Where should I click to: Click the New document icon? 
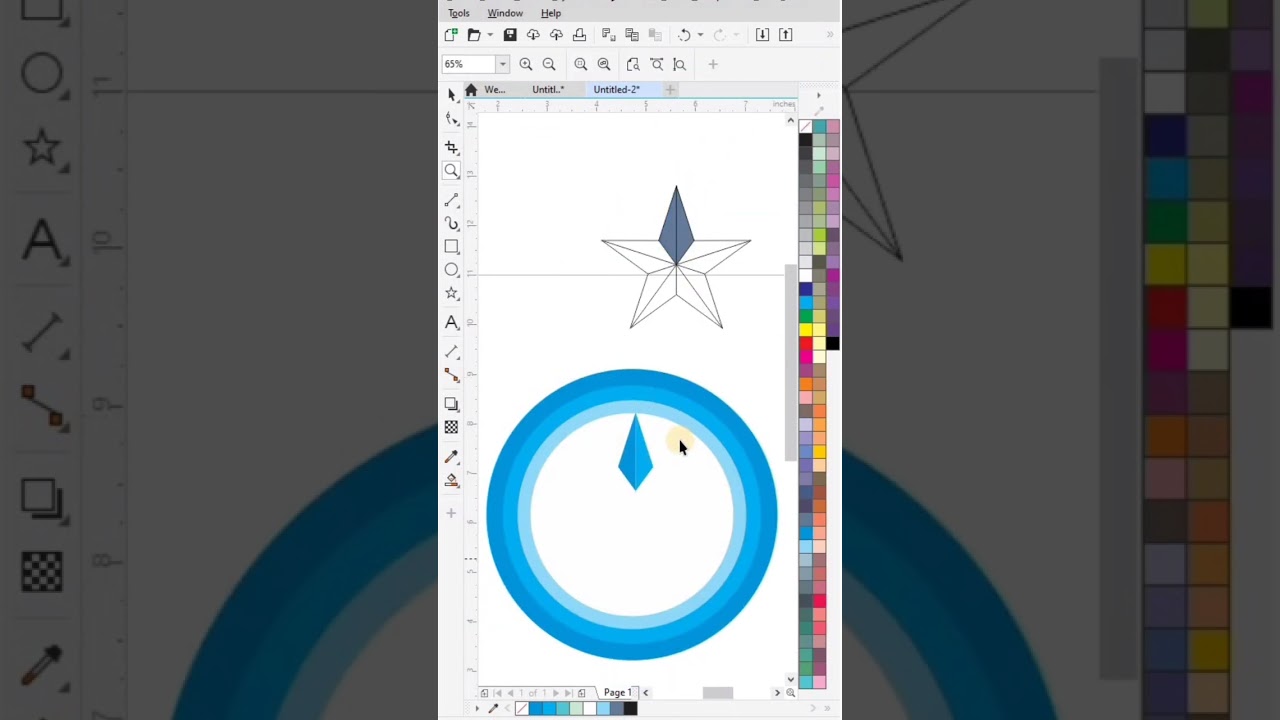click(x=451, y=35)
